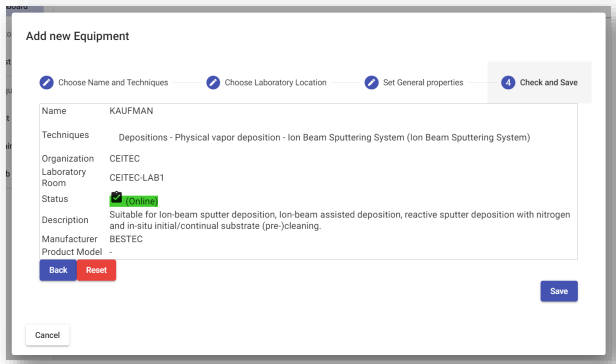Click the Description row label
Image resolution: width=616 pixels, height=364 pixels.
65,220
